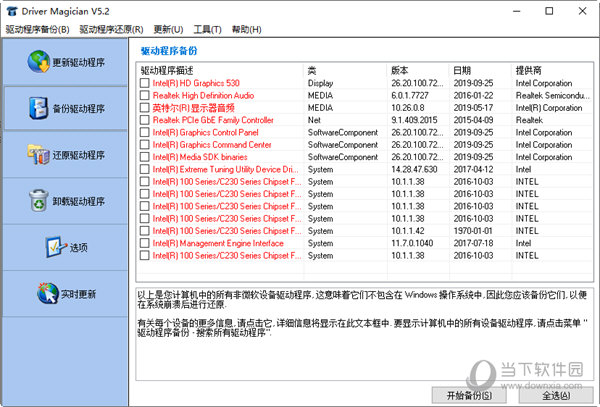Click the Realtek Semicondu... provider cell

[x=553, y=95]
